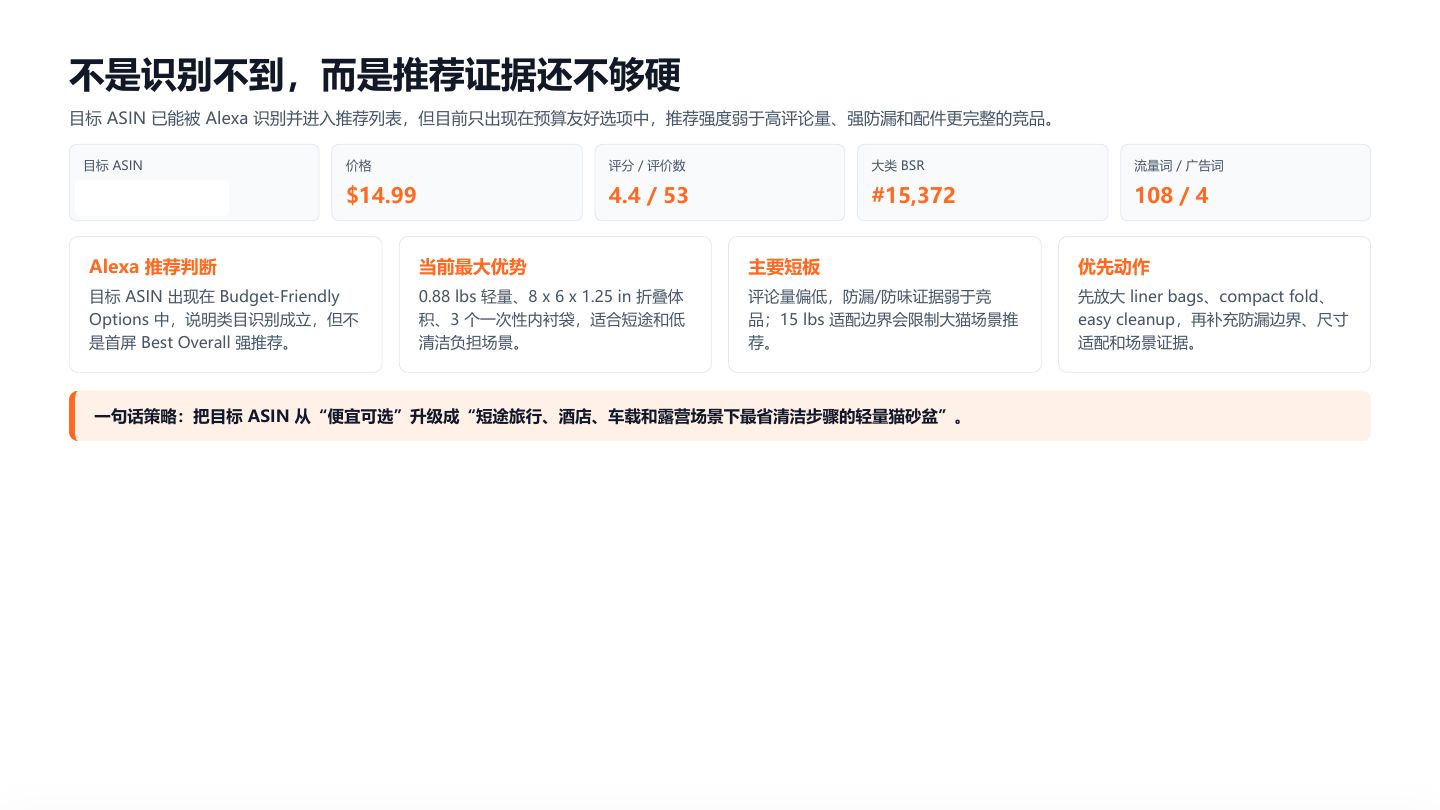Select the $14.99 price value
Image resolution: width=1440 pixels, height=810 pixels.
pos(381,195)
